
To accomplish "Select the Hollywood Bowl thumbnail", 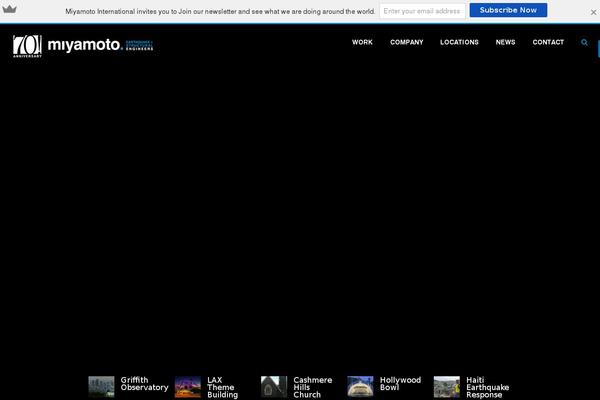I will (360, 387).
